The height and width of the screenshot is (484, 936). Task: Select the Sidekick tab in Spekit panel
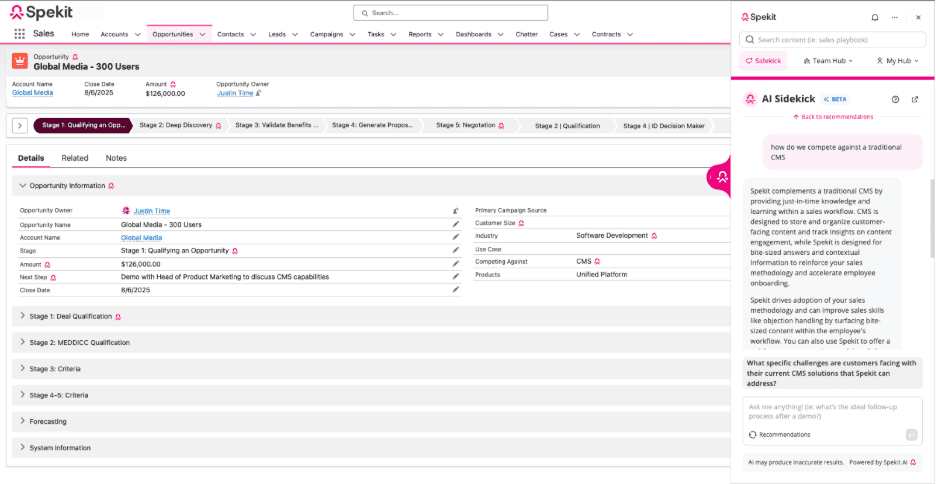[x=763, y=61]
